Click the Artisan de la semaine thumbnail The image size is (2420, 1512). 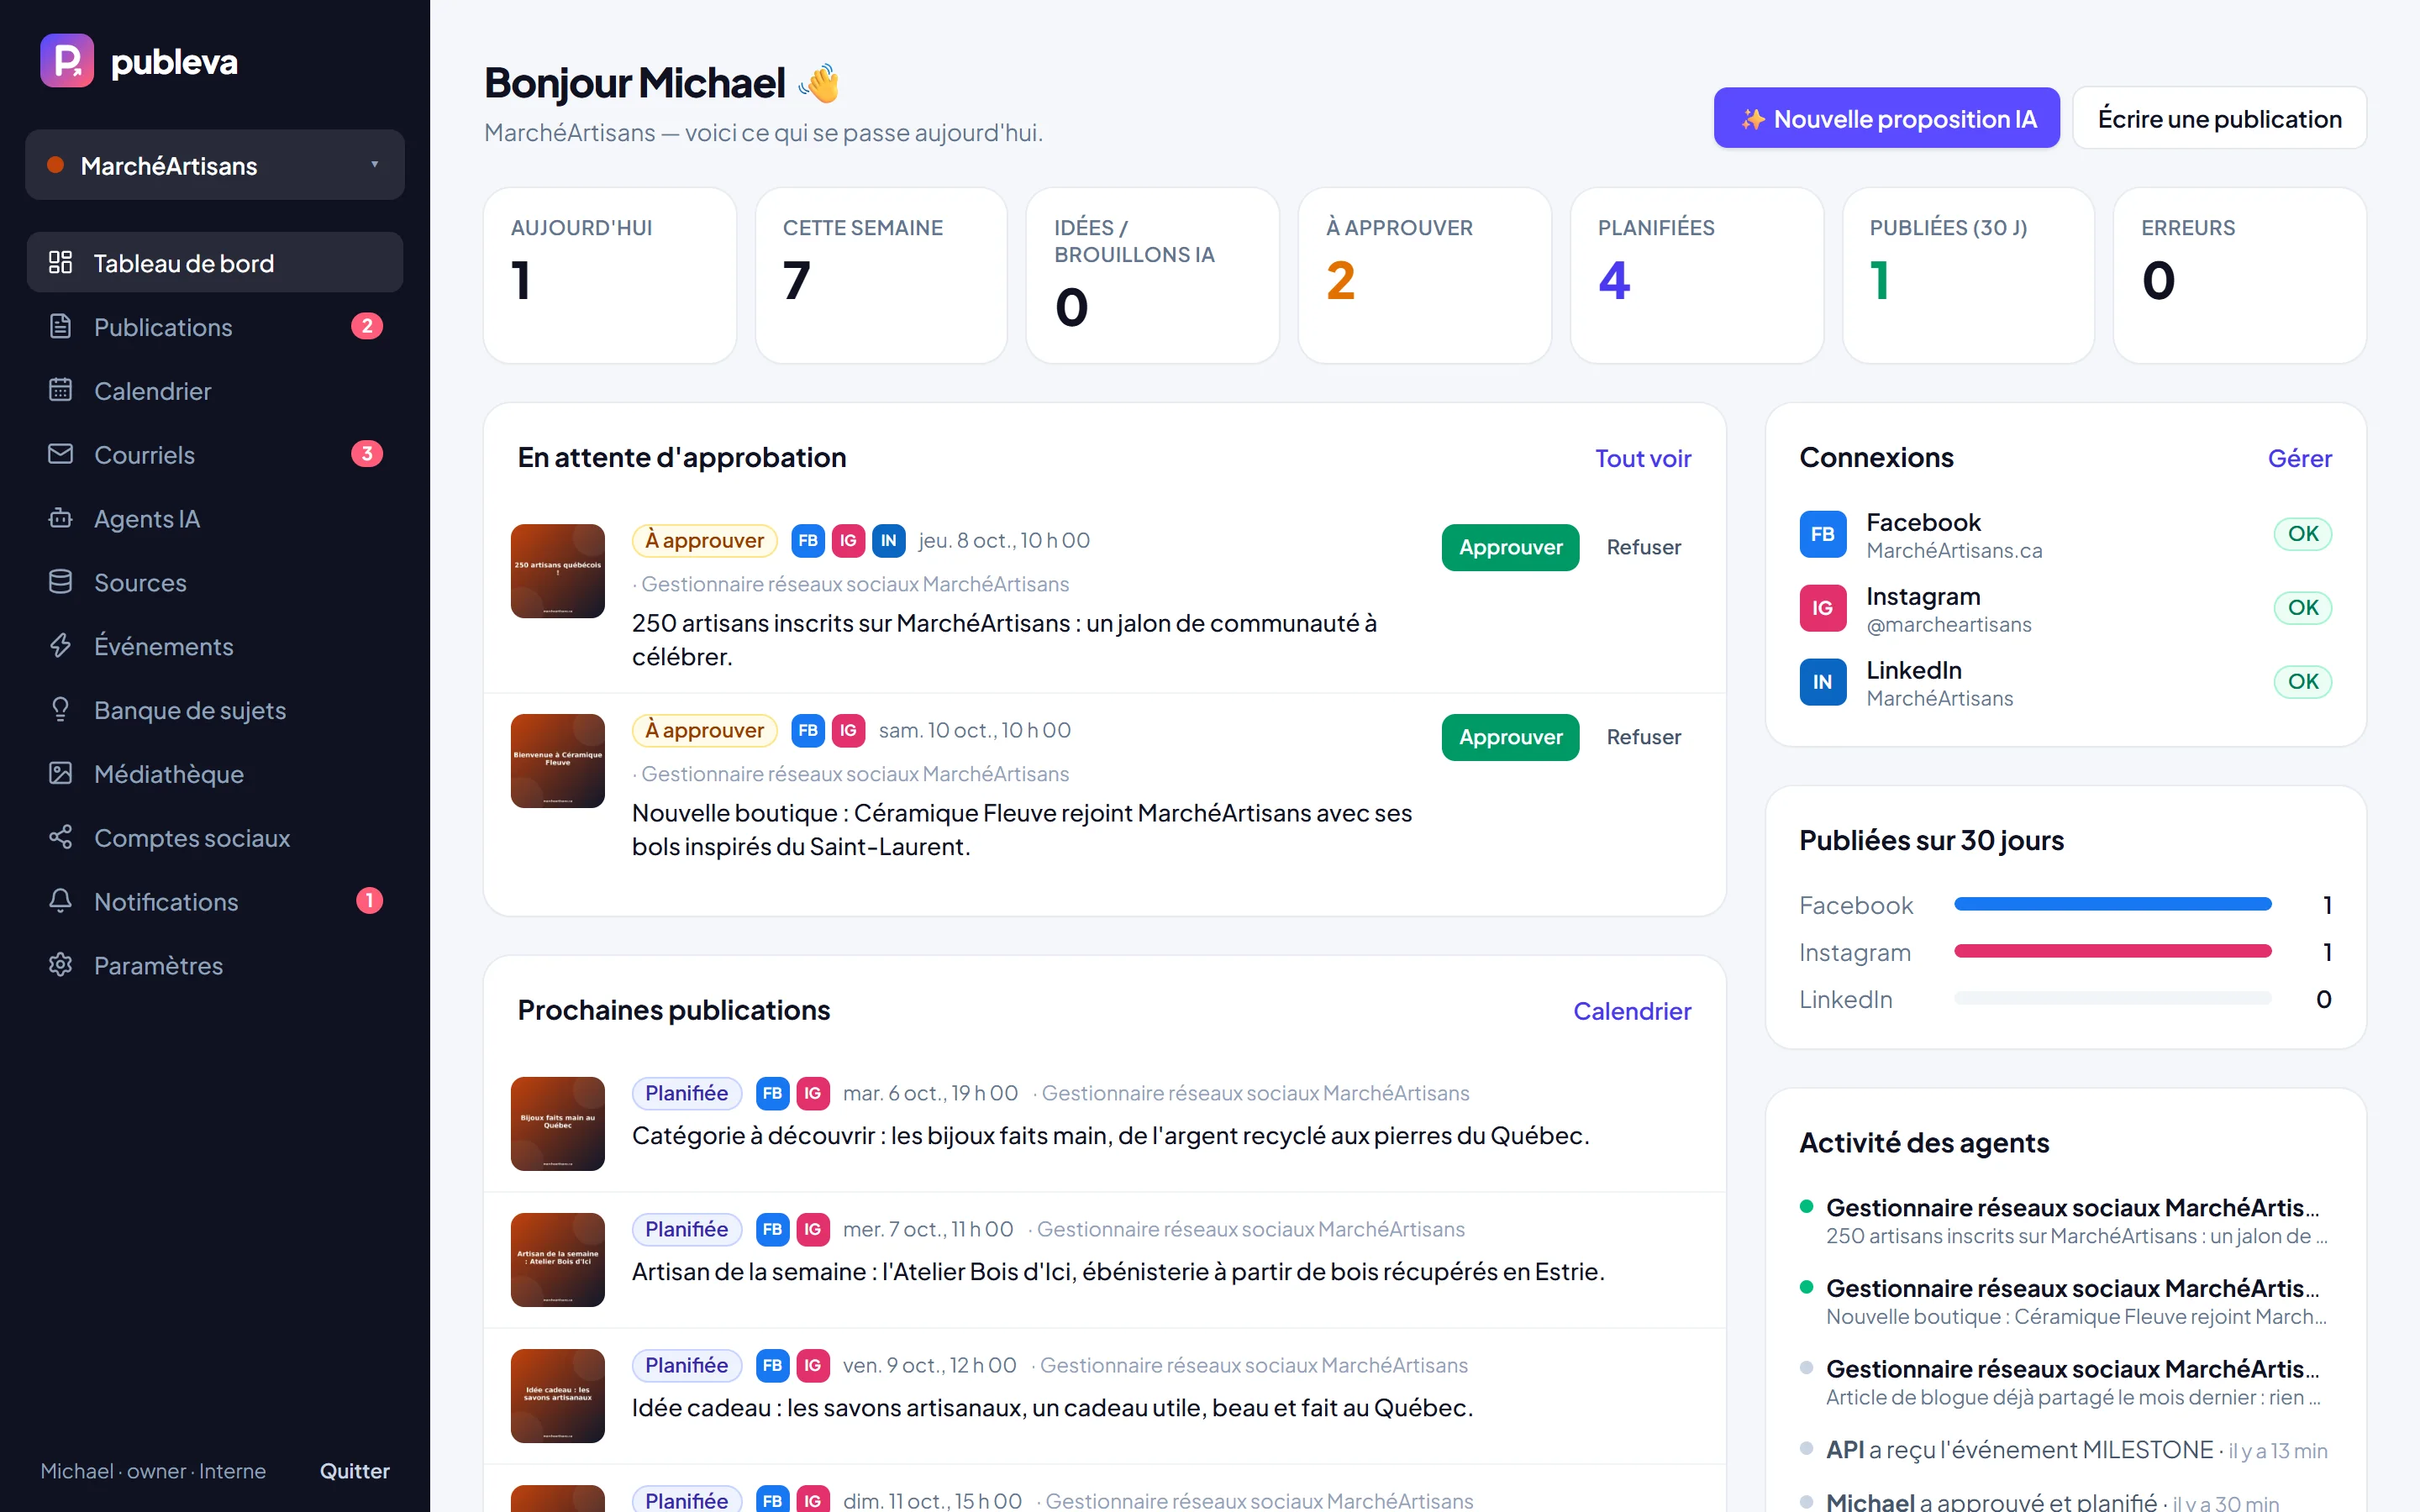point(558,1260)
